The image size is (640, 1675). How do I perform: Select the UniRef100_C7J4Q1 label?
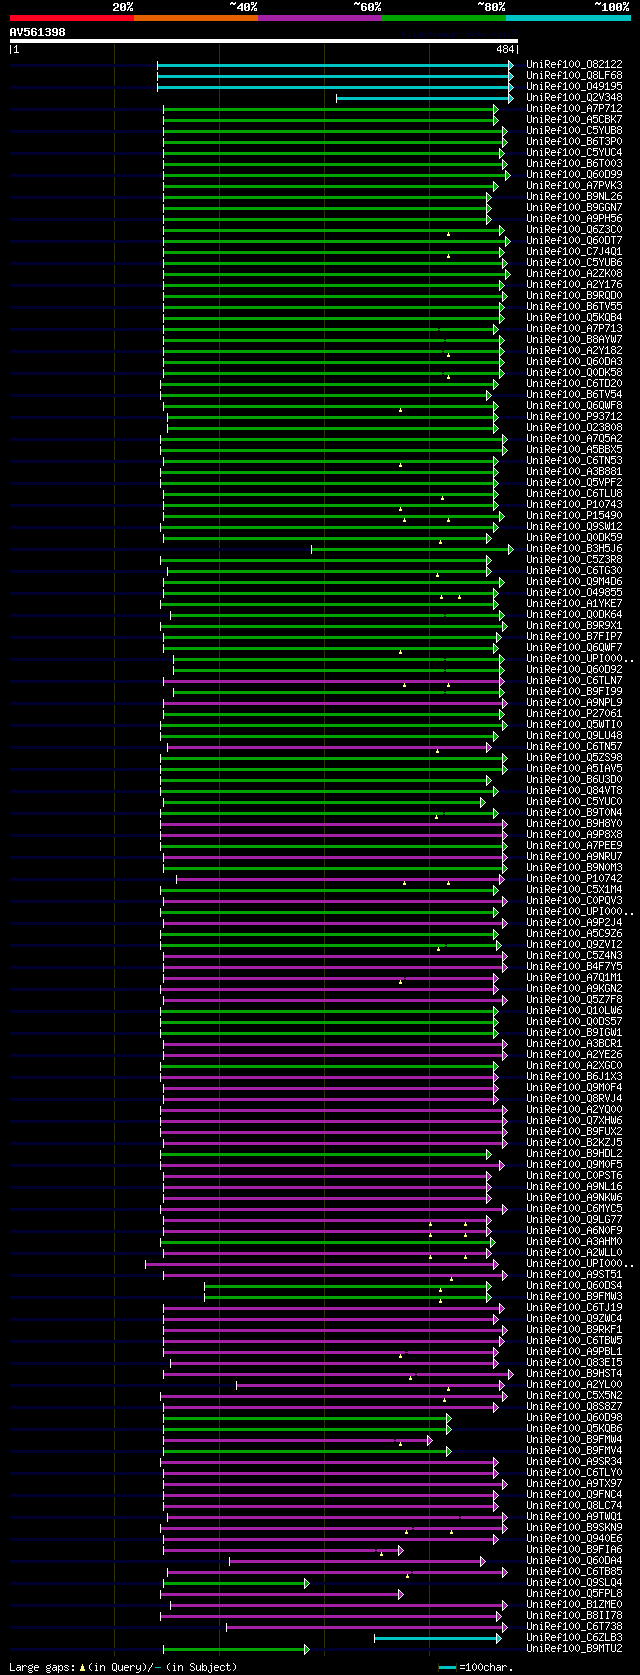pyautogui.click(x=574, y=251)
